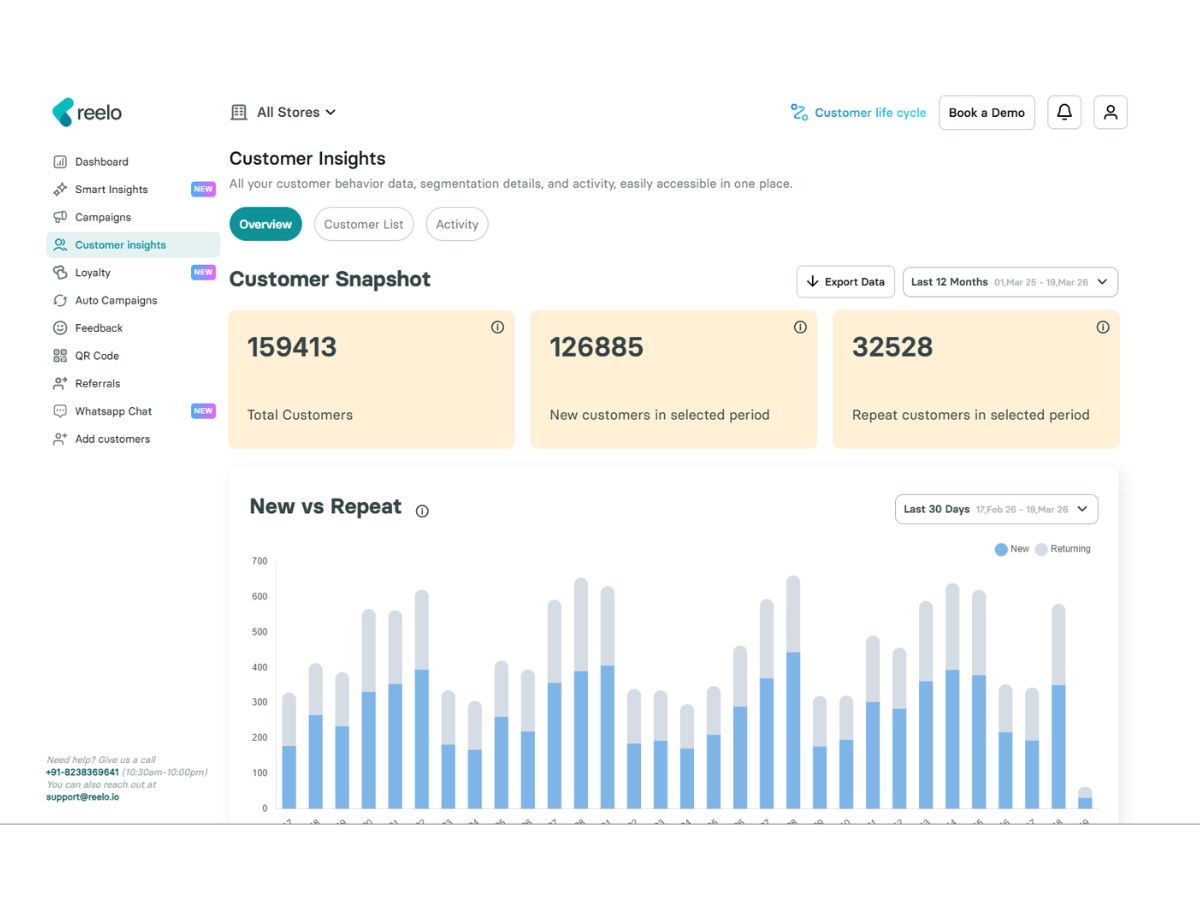The height and width of the screenshot is (900, 1200).
Task: Select Customer insights menu item
Action: coord(133,245)
